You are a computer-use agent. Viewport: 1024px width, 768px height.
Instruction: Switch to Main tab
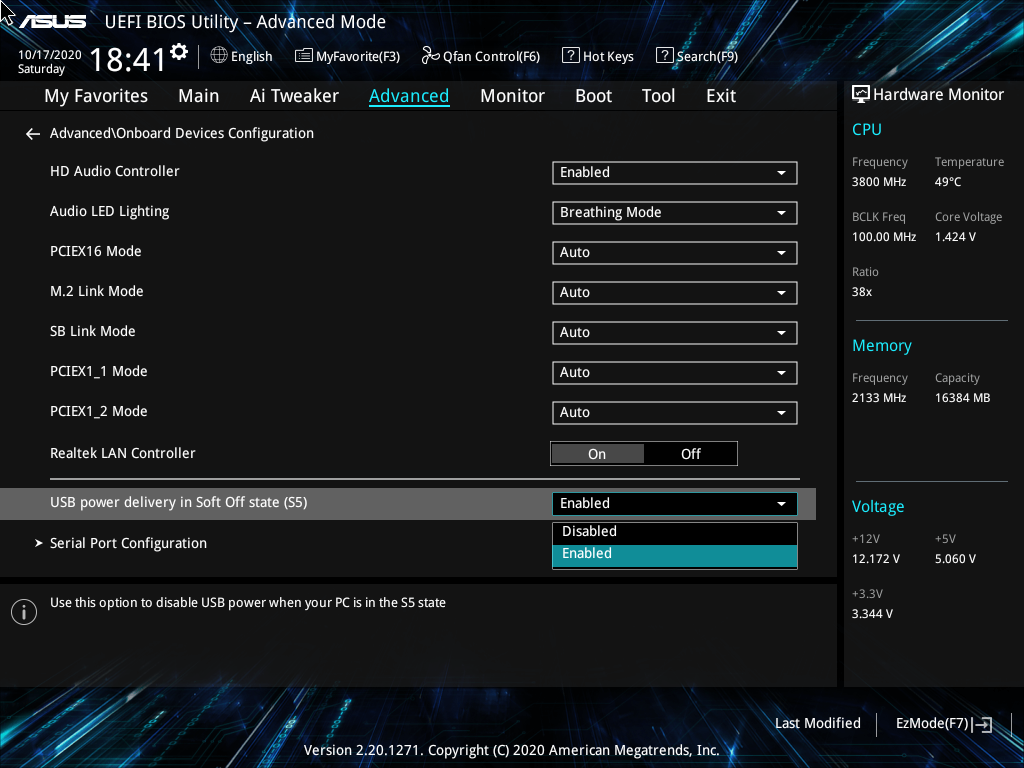pyautogui.click(x=199, y=96)
